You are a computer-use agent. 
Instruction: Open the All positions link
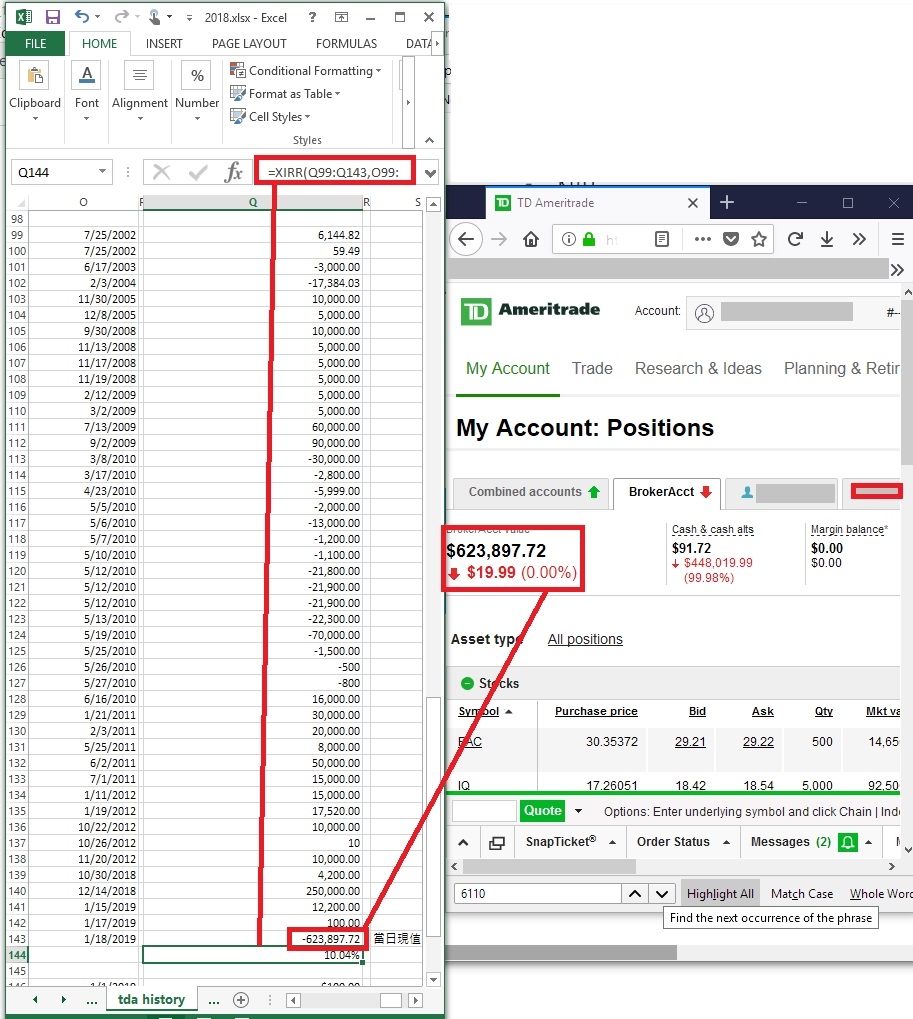[x=585, y=639]
